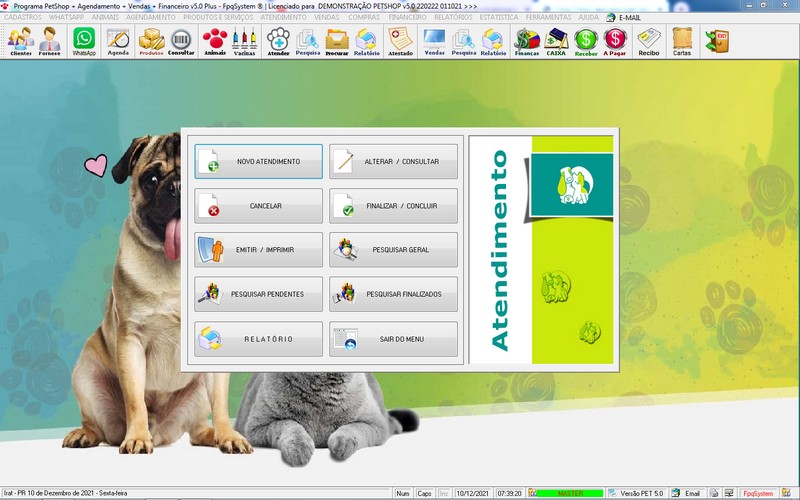Image resolution: width=800 pixels, height=500 pixels.
Task: Click the teal pets logo on Atendimento banner
Action: tap(572, 185)
